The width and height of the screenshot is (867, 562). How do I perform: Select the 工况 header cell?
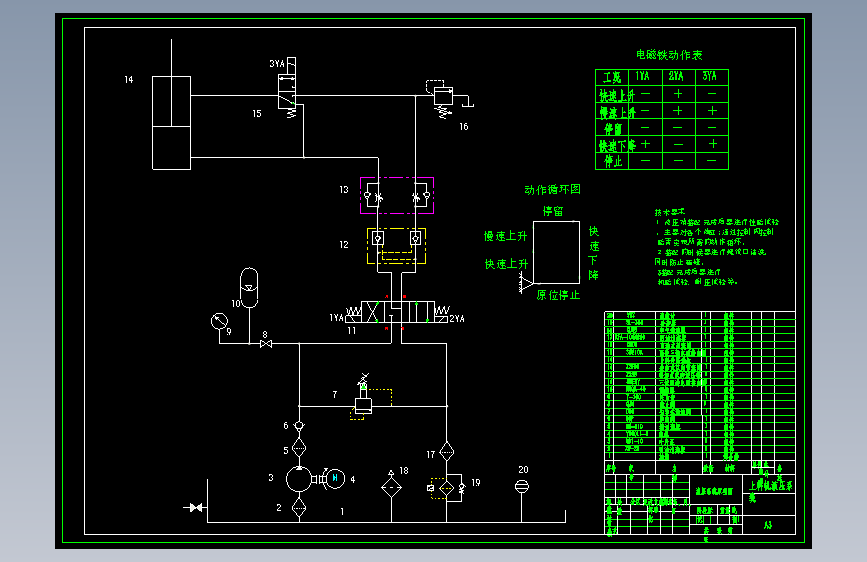click(612, 77)
